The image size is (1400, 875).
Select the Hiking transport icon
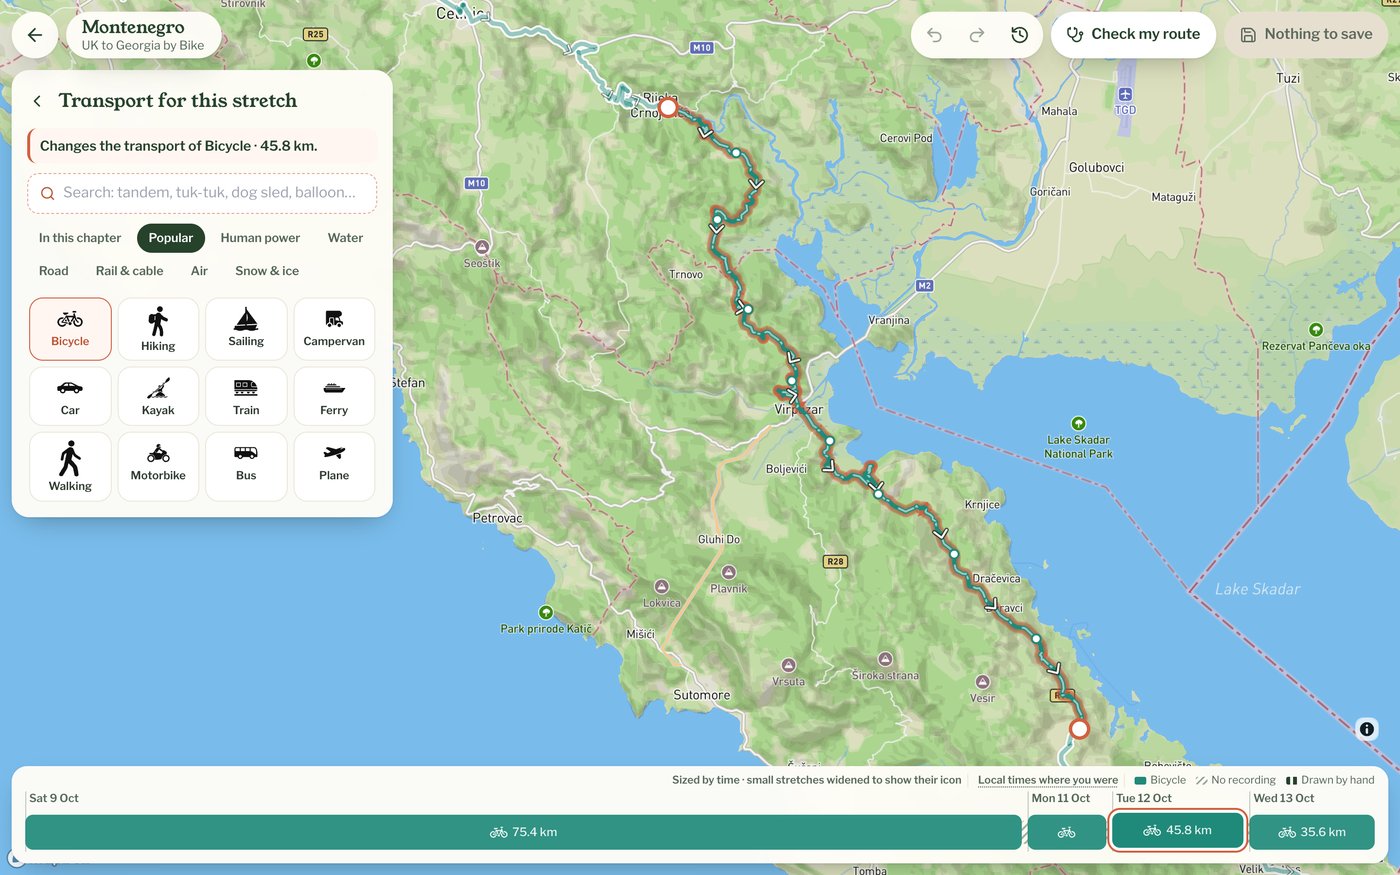tap(158, 329)
